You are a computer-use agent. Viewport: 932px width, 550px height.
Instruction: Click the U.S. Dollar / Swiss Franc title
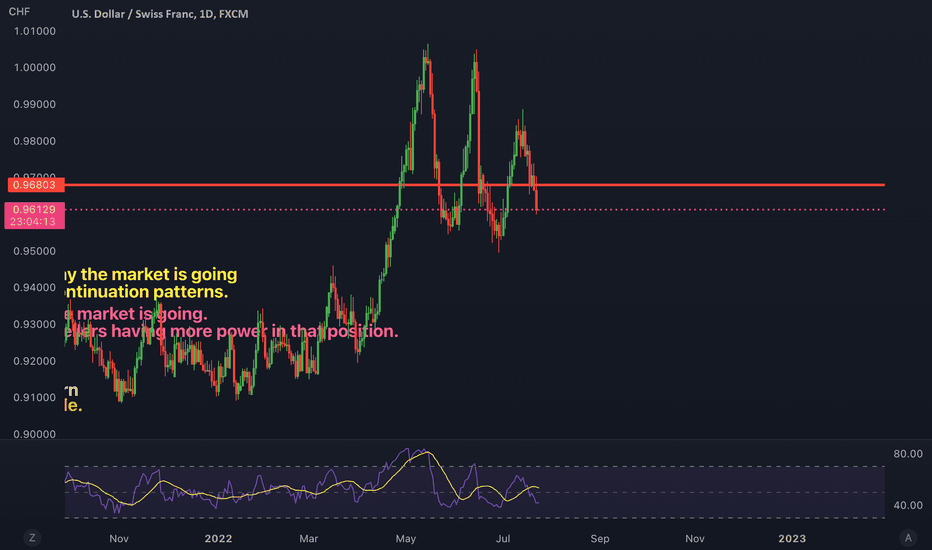[160, 14]
